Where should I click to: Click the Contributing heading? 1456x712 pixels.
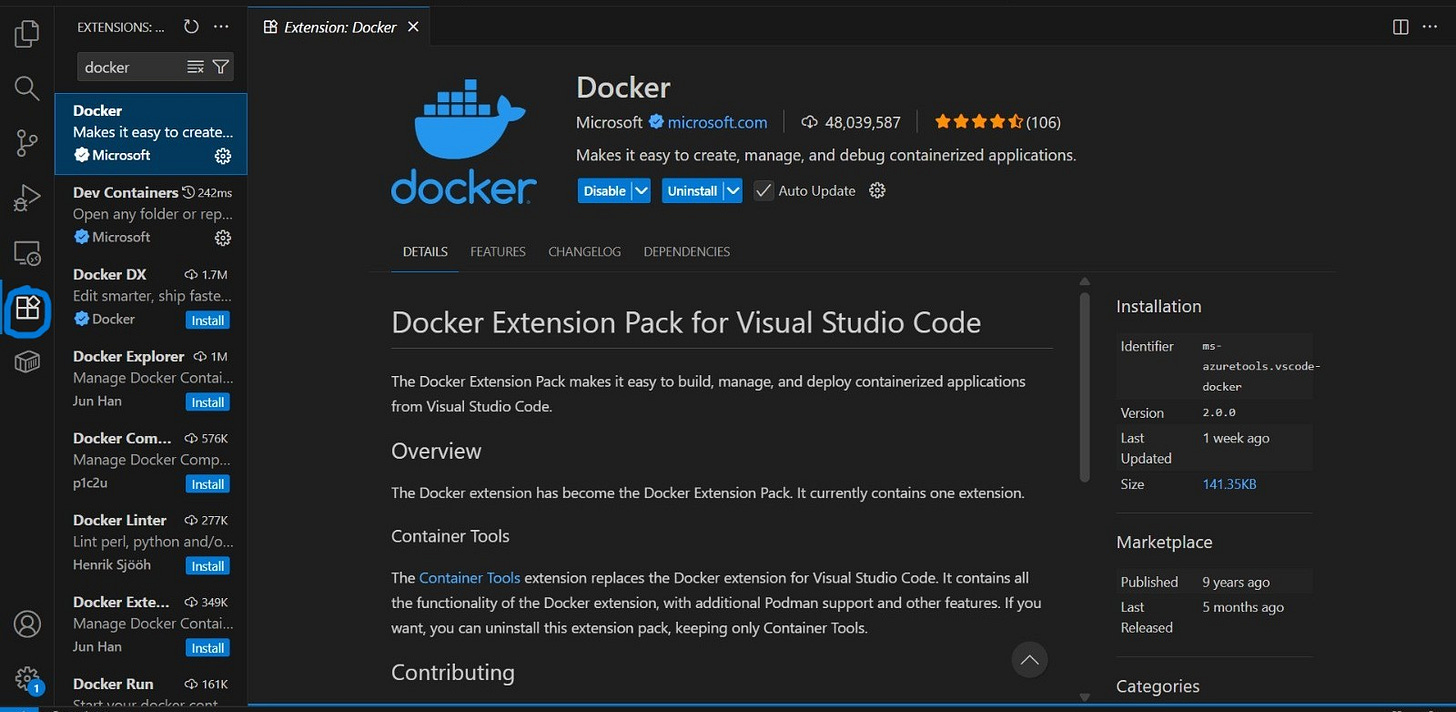click(453, 673)
